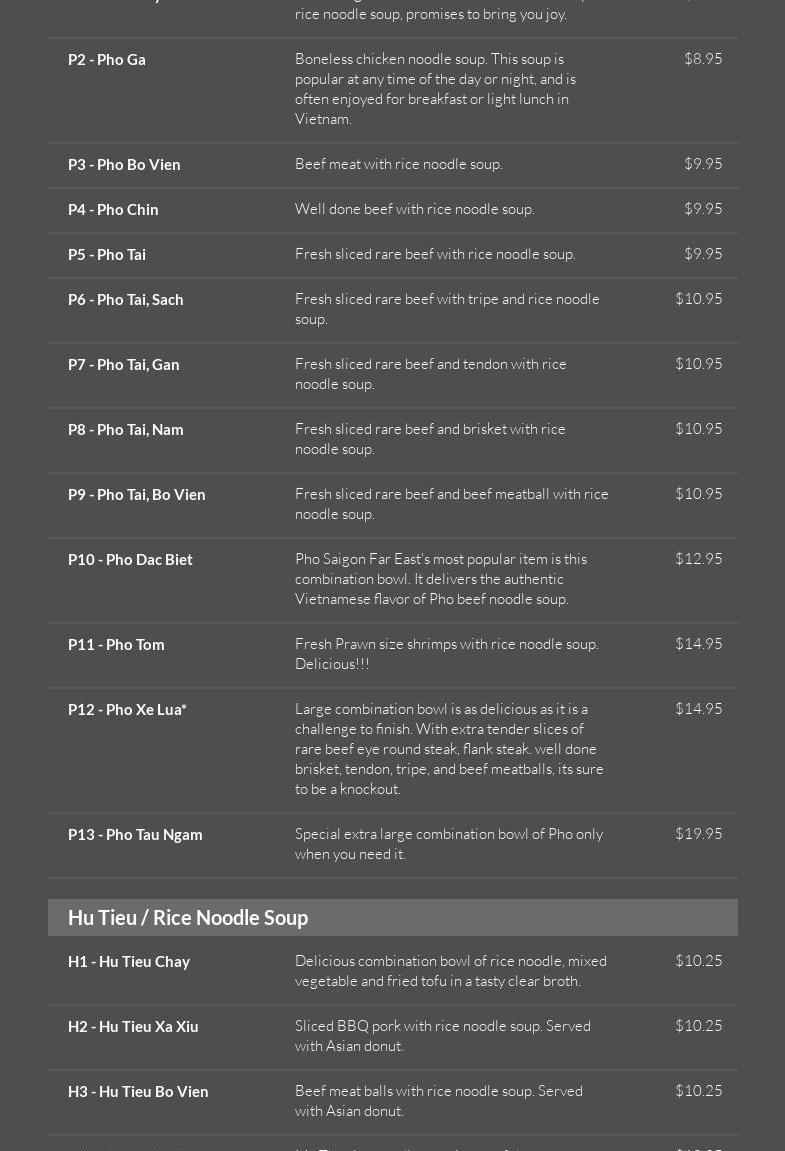Click the P5 - Pho Tai menu item
Screen dimensions: 785x1151
tap(107, 255)
